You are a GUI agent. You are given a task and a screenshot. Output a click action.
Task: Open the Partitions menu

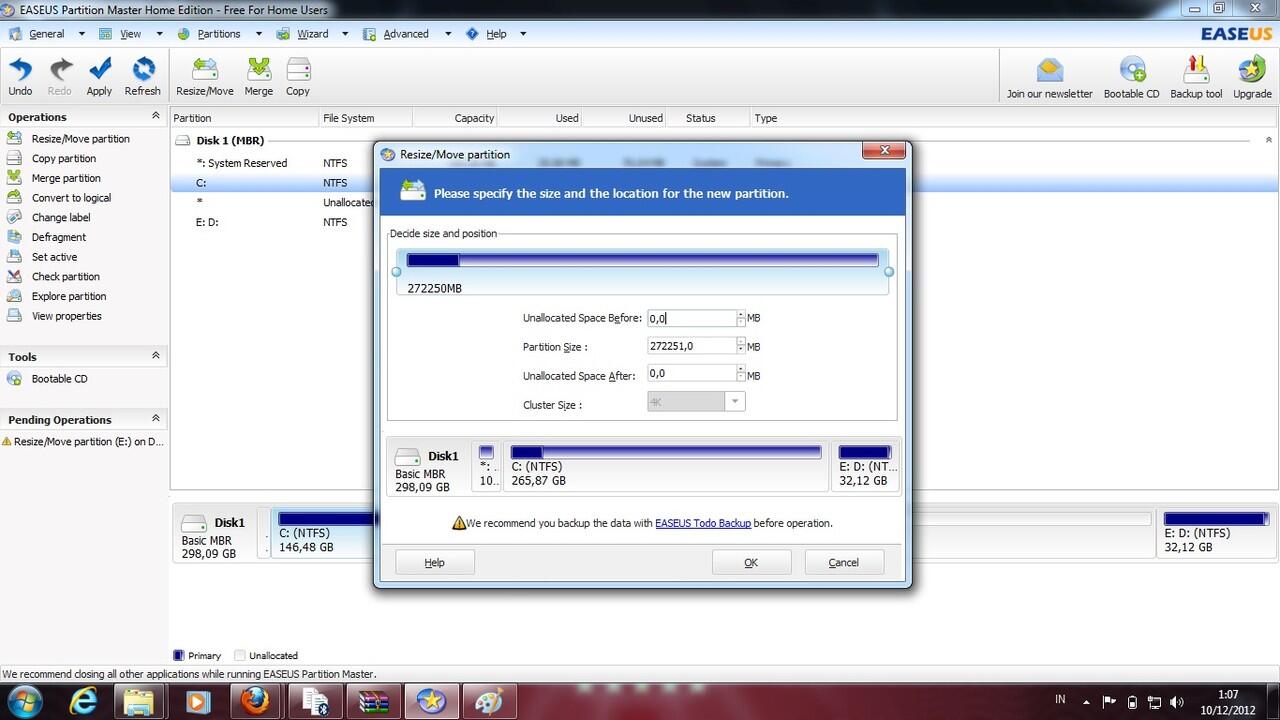coord(218,34)
